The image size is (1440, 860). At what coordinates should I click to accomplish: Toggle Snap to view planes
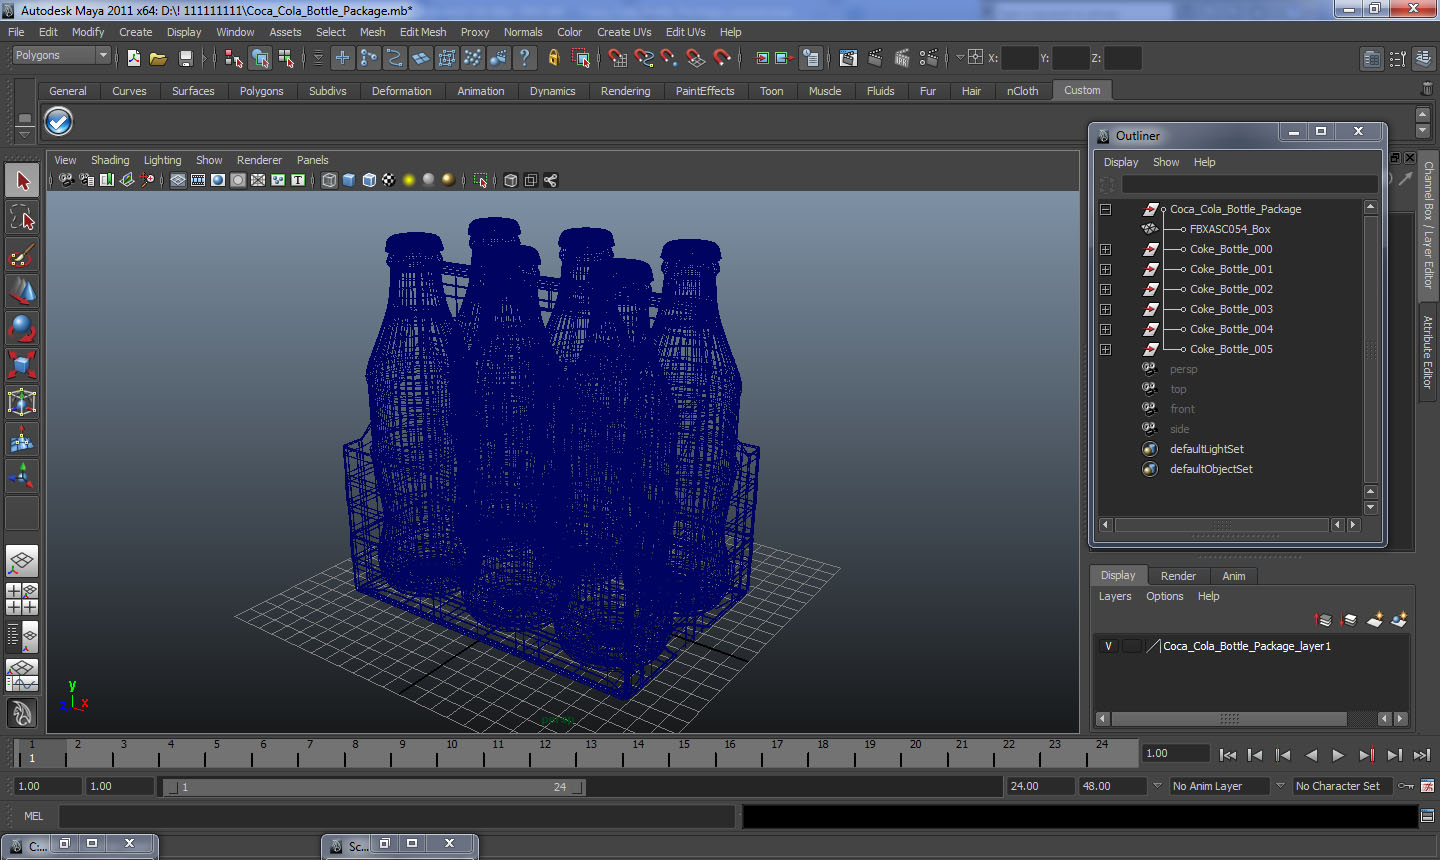click(696, 58)
